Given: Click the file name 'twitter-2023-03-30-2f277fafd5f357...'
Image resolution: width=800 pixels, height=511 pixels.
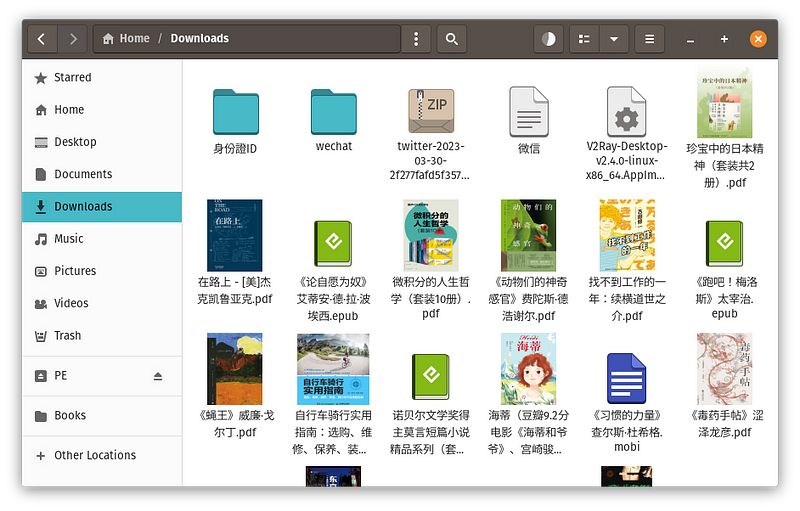Looking at the screenshot, I should (430, 161).
